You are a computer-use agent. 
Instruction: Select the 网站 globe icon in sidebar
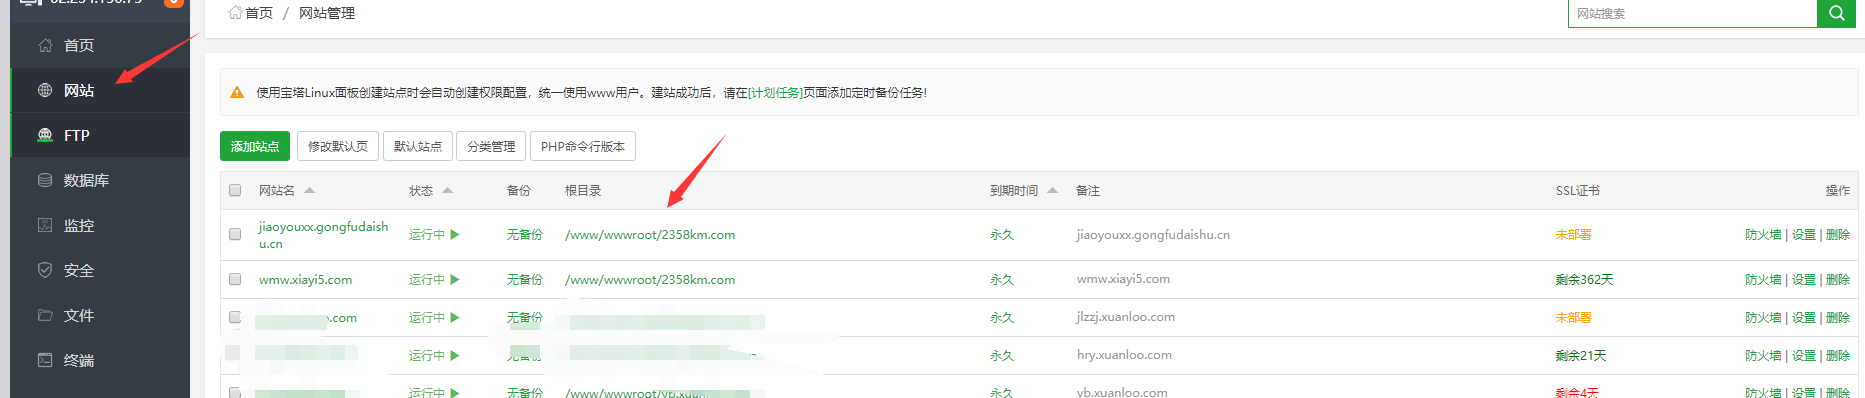[x=45, y=90]
